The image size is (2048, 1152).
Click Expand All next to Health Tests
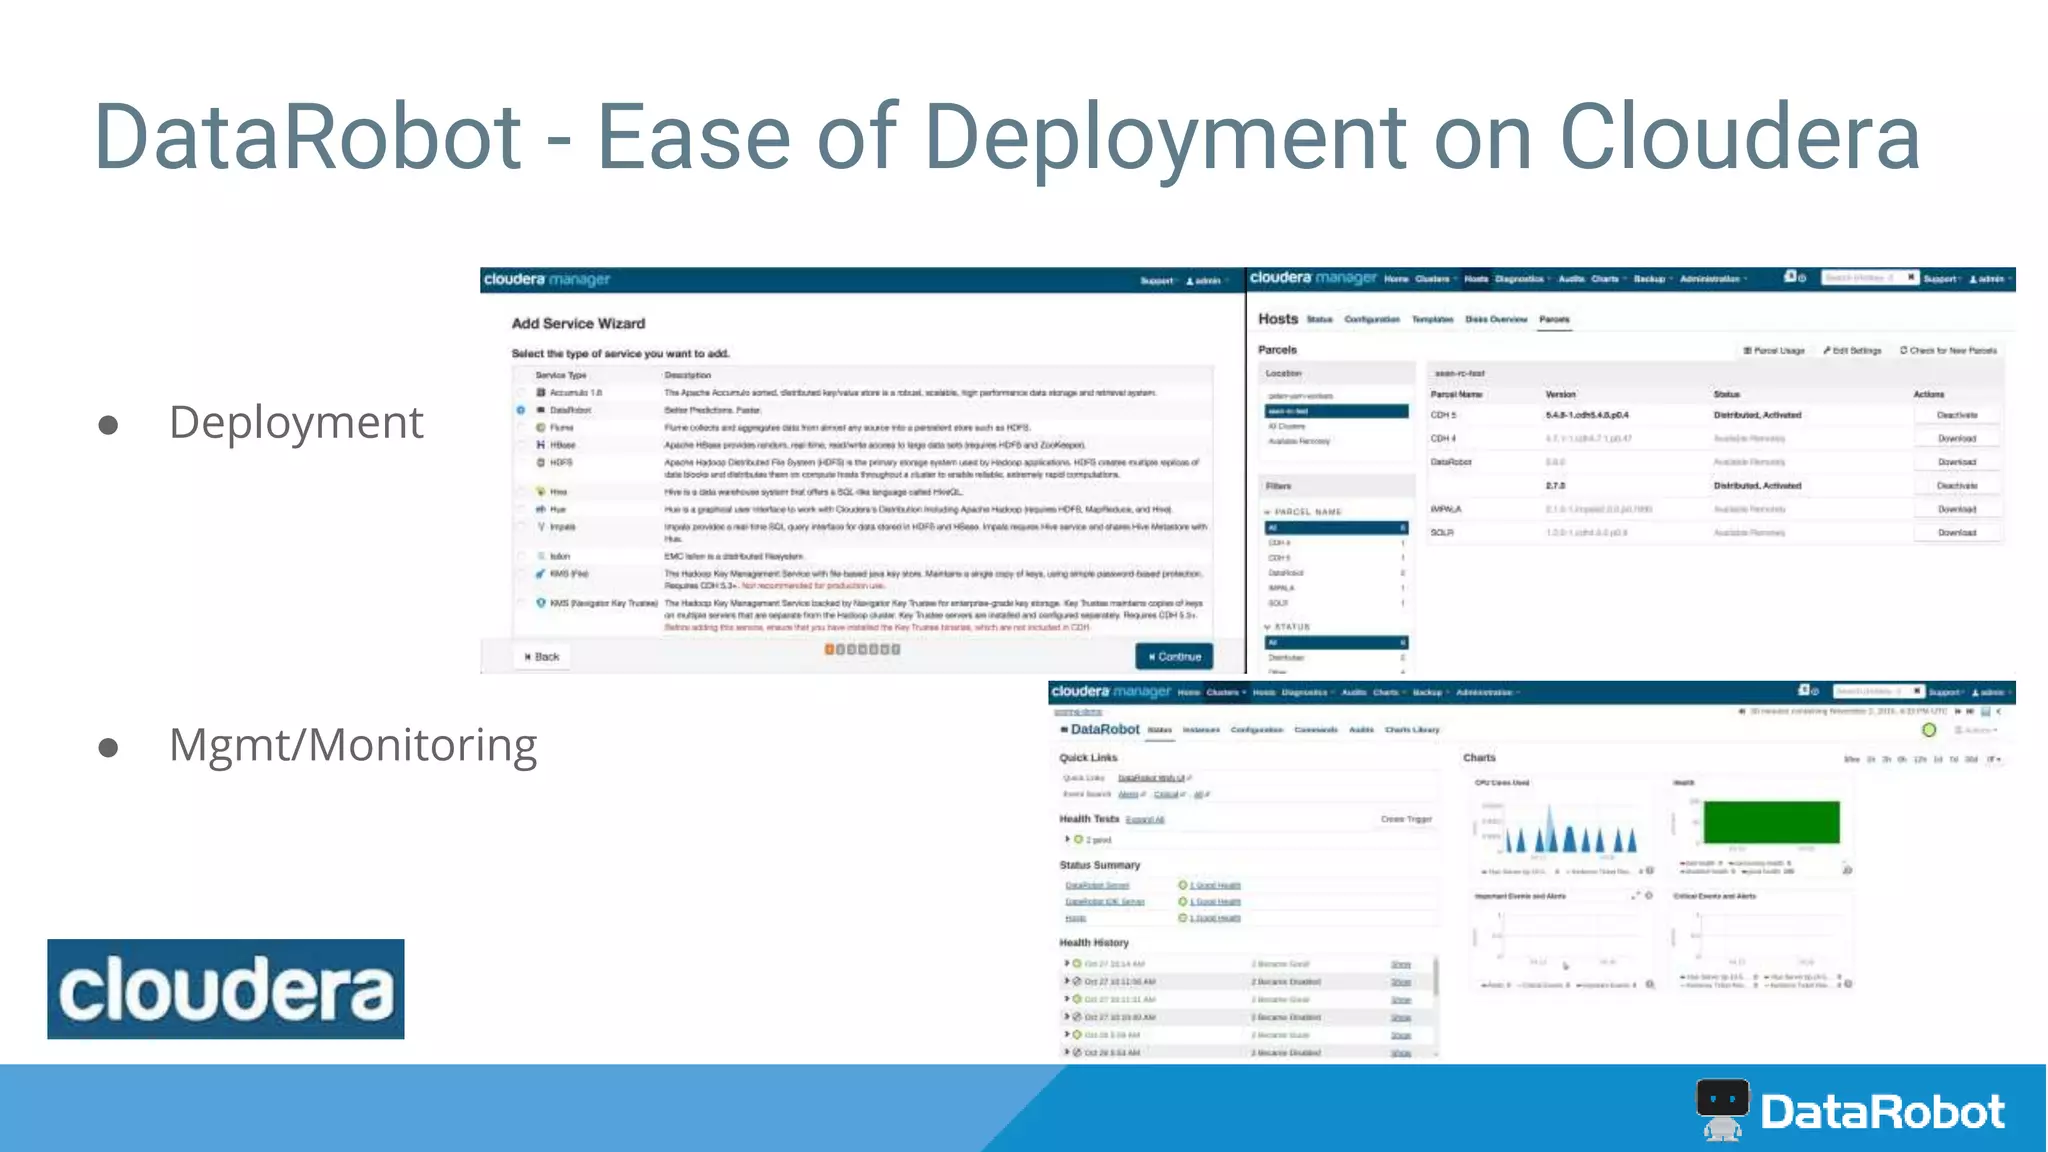pos(1145,819)
